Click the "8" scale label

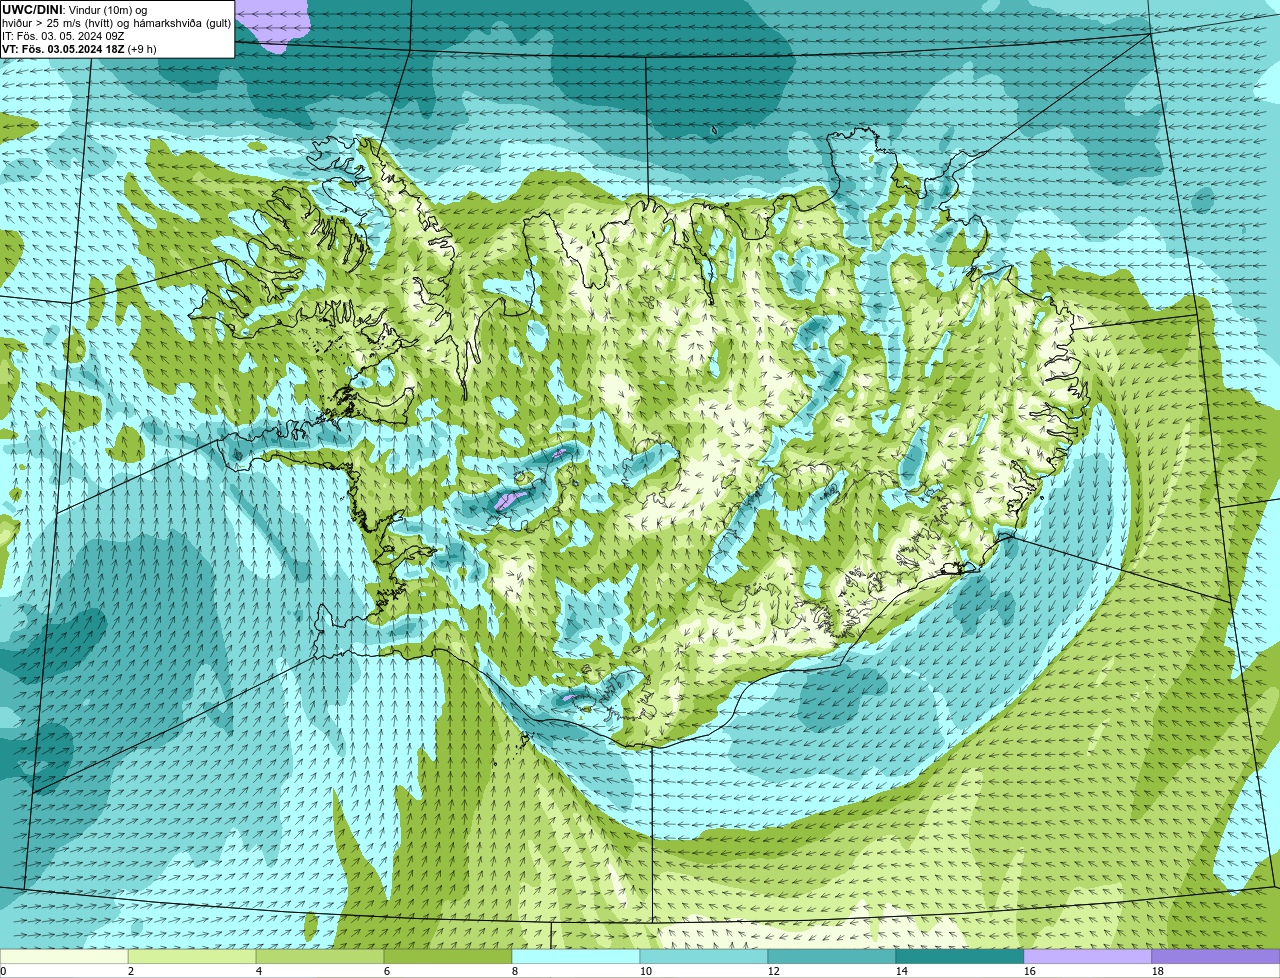(x=515, y=971)
